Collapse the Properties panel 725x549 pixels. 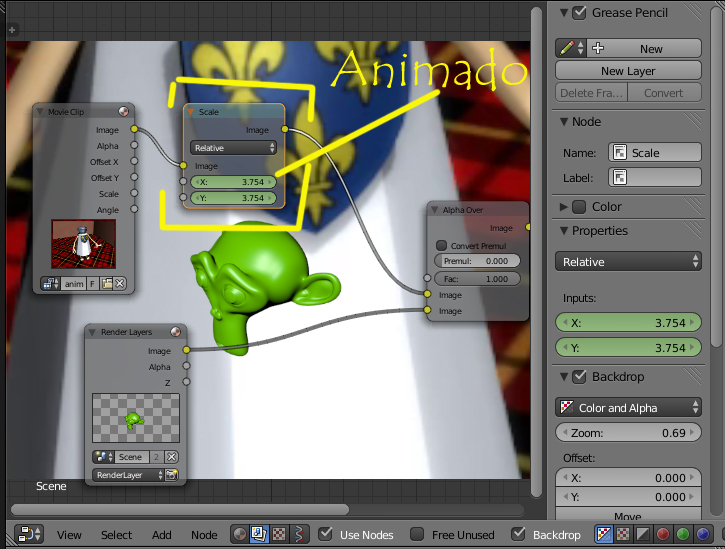564,230
